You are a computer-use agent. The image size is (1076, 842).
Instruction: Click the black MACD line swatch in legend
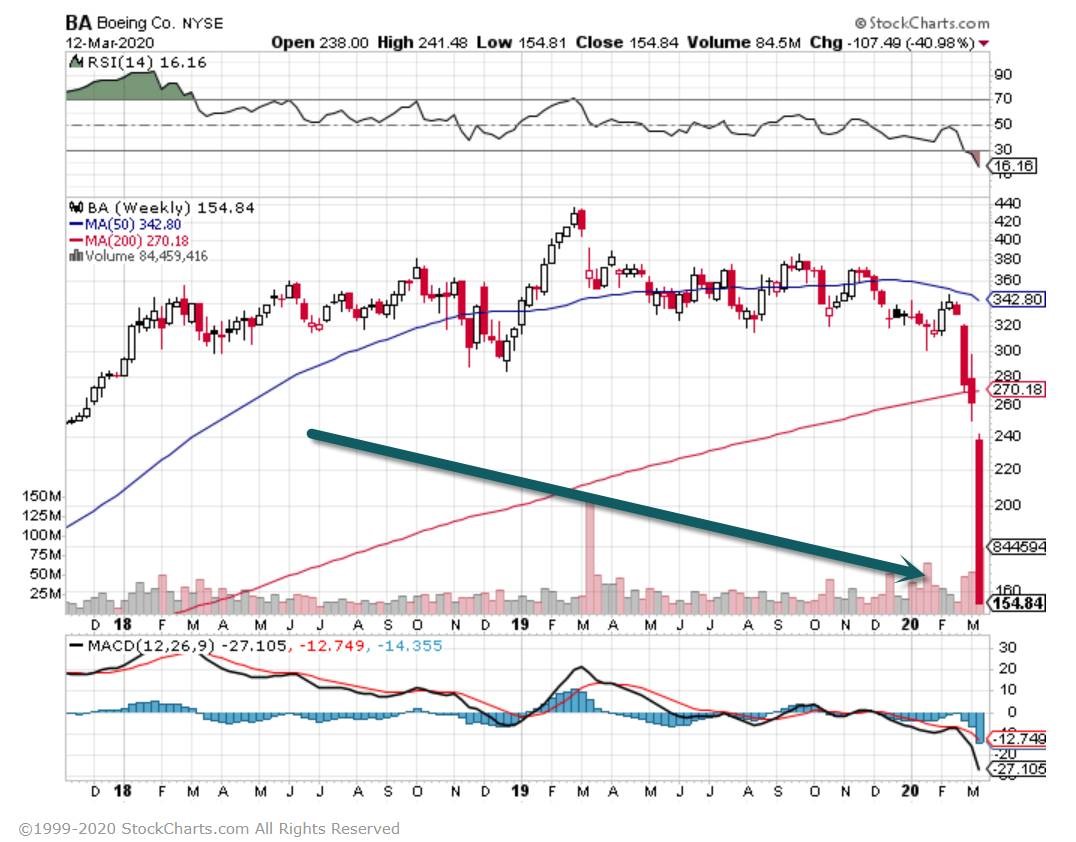pyautogui.click(x=76, y=646)
